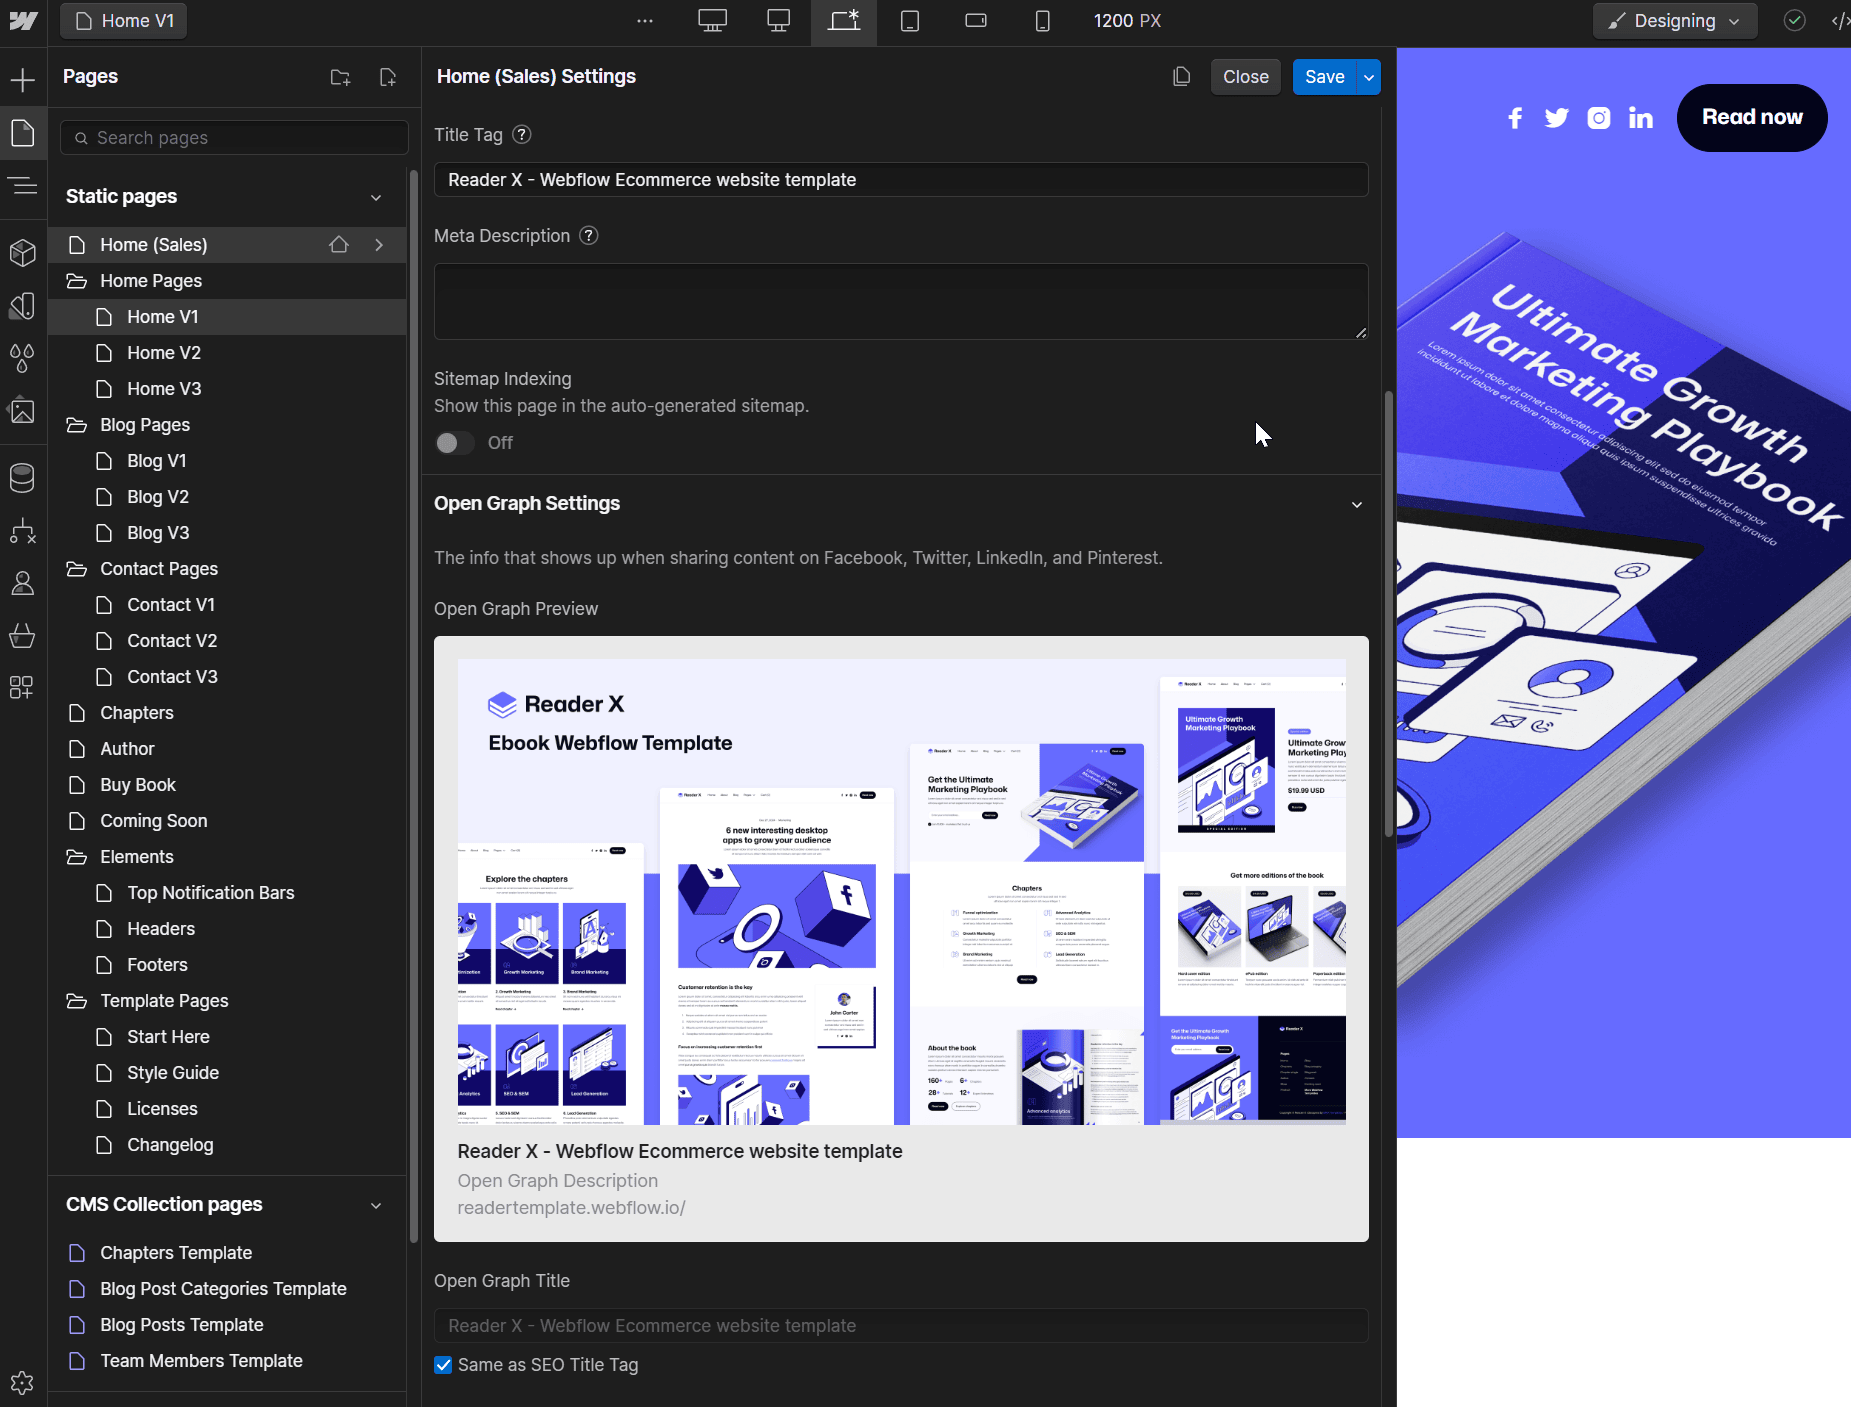Collapse the Static pages section
Viewport: 1851px width, 1407px height.
[376, 197]
